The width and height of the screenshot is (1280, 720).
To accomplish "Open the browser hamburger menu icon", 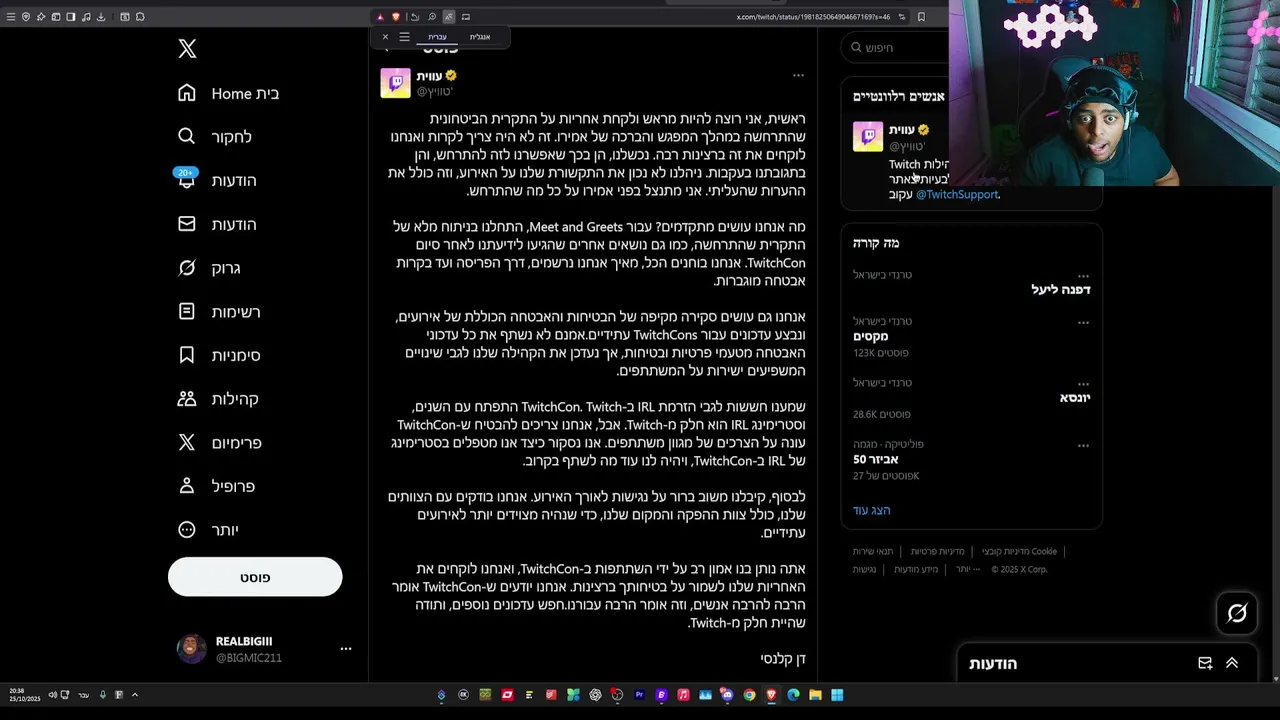I will click(x=11, y=17).
